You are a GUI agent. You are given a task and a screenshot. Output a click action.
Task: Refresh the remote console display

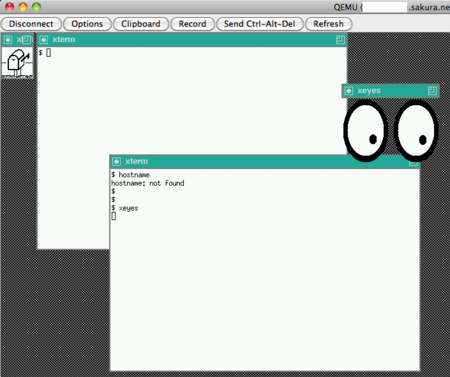coord(328,24)
